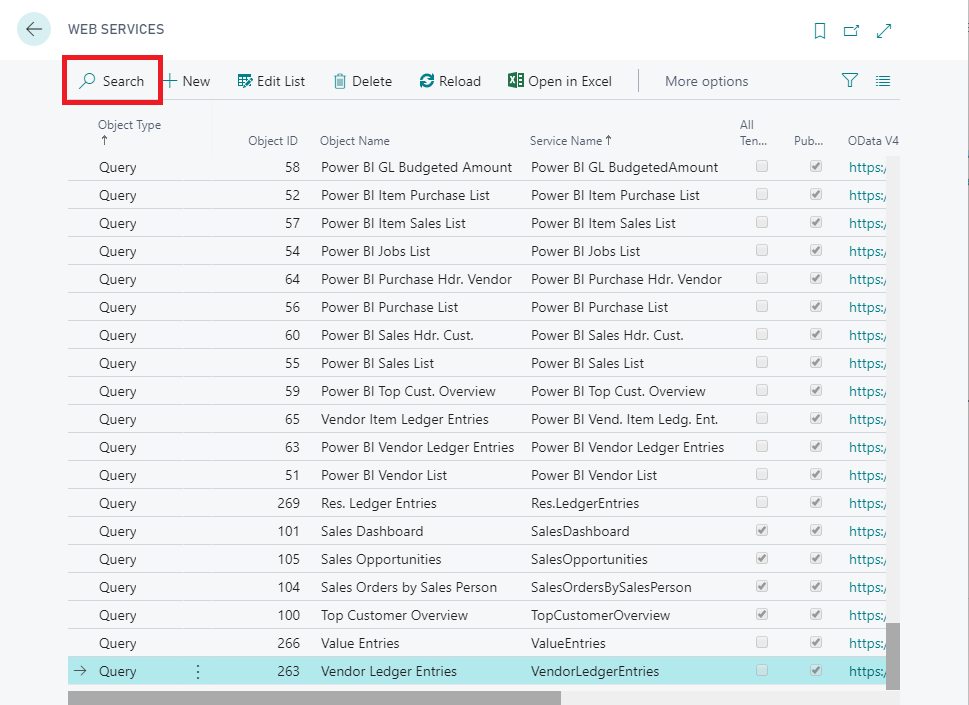Reload the web services list

tap(450, 81)
